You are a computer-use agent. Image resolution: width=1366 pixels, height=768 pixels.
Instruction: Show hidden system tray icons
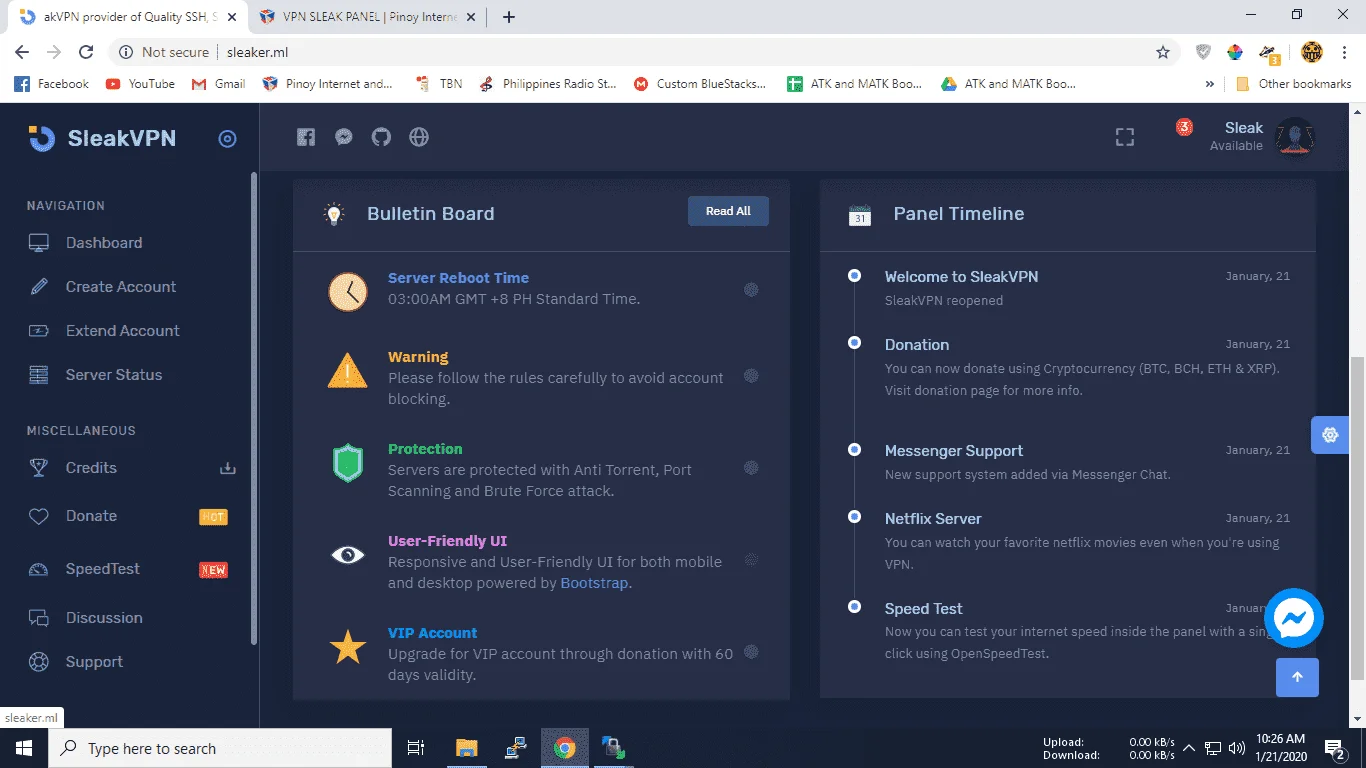pos(1189,748)
